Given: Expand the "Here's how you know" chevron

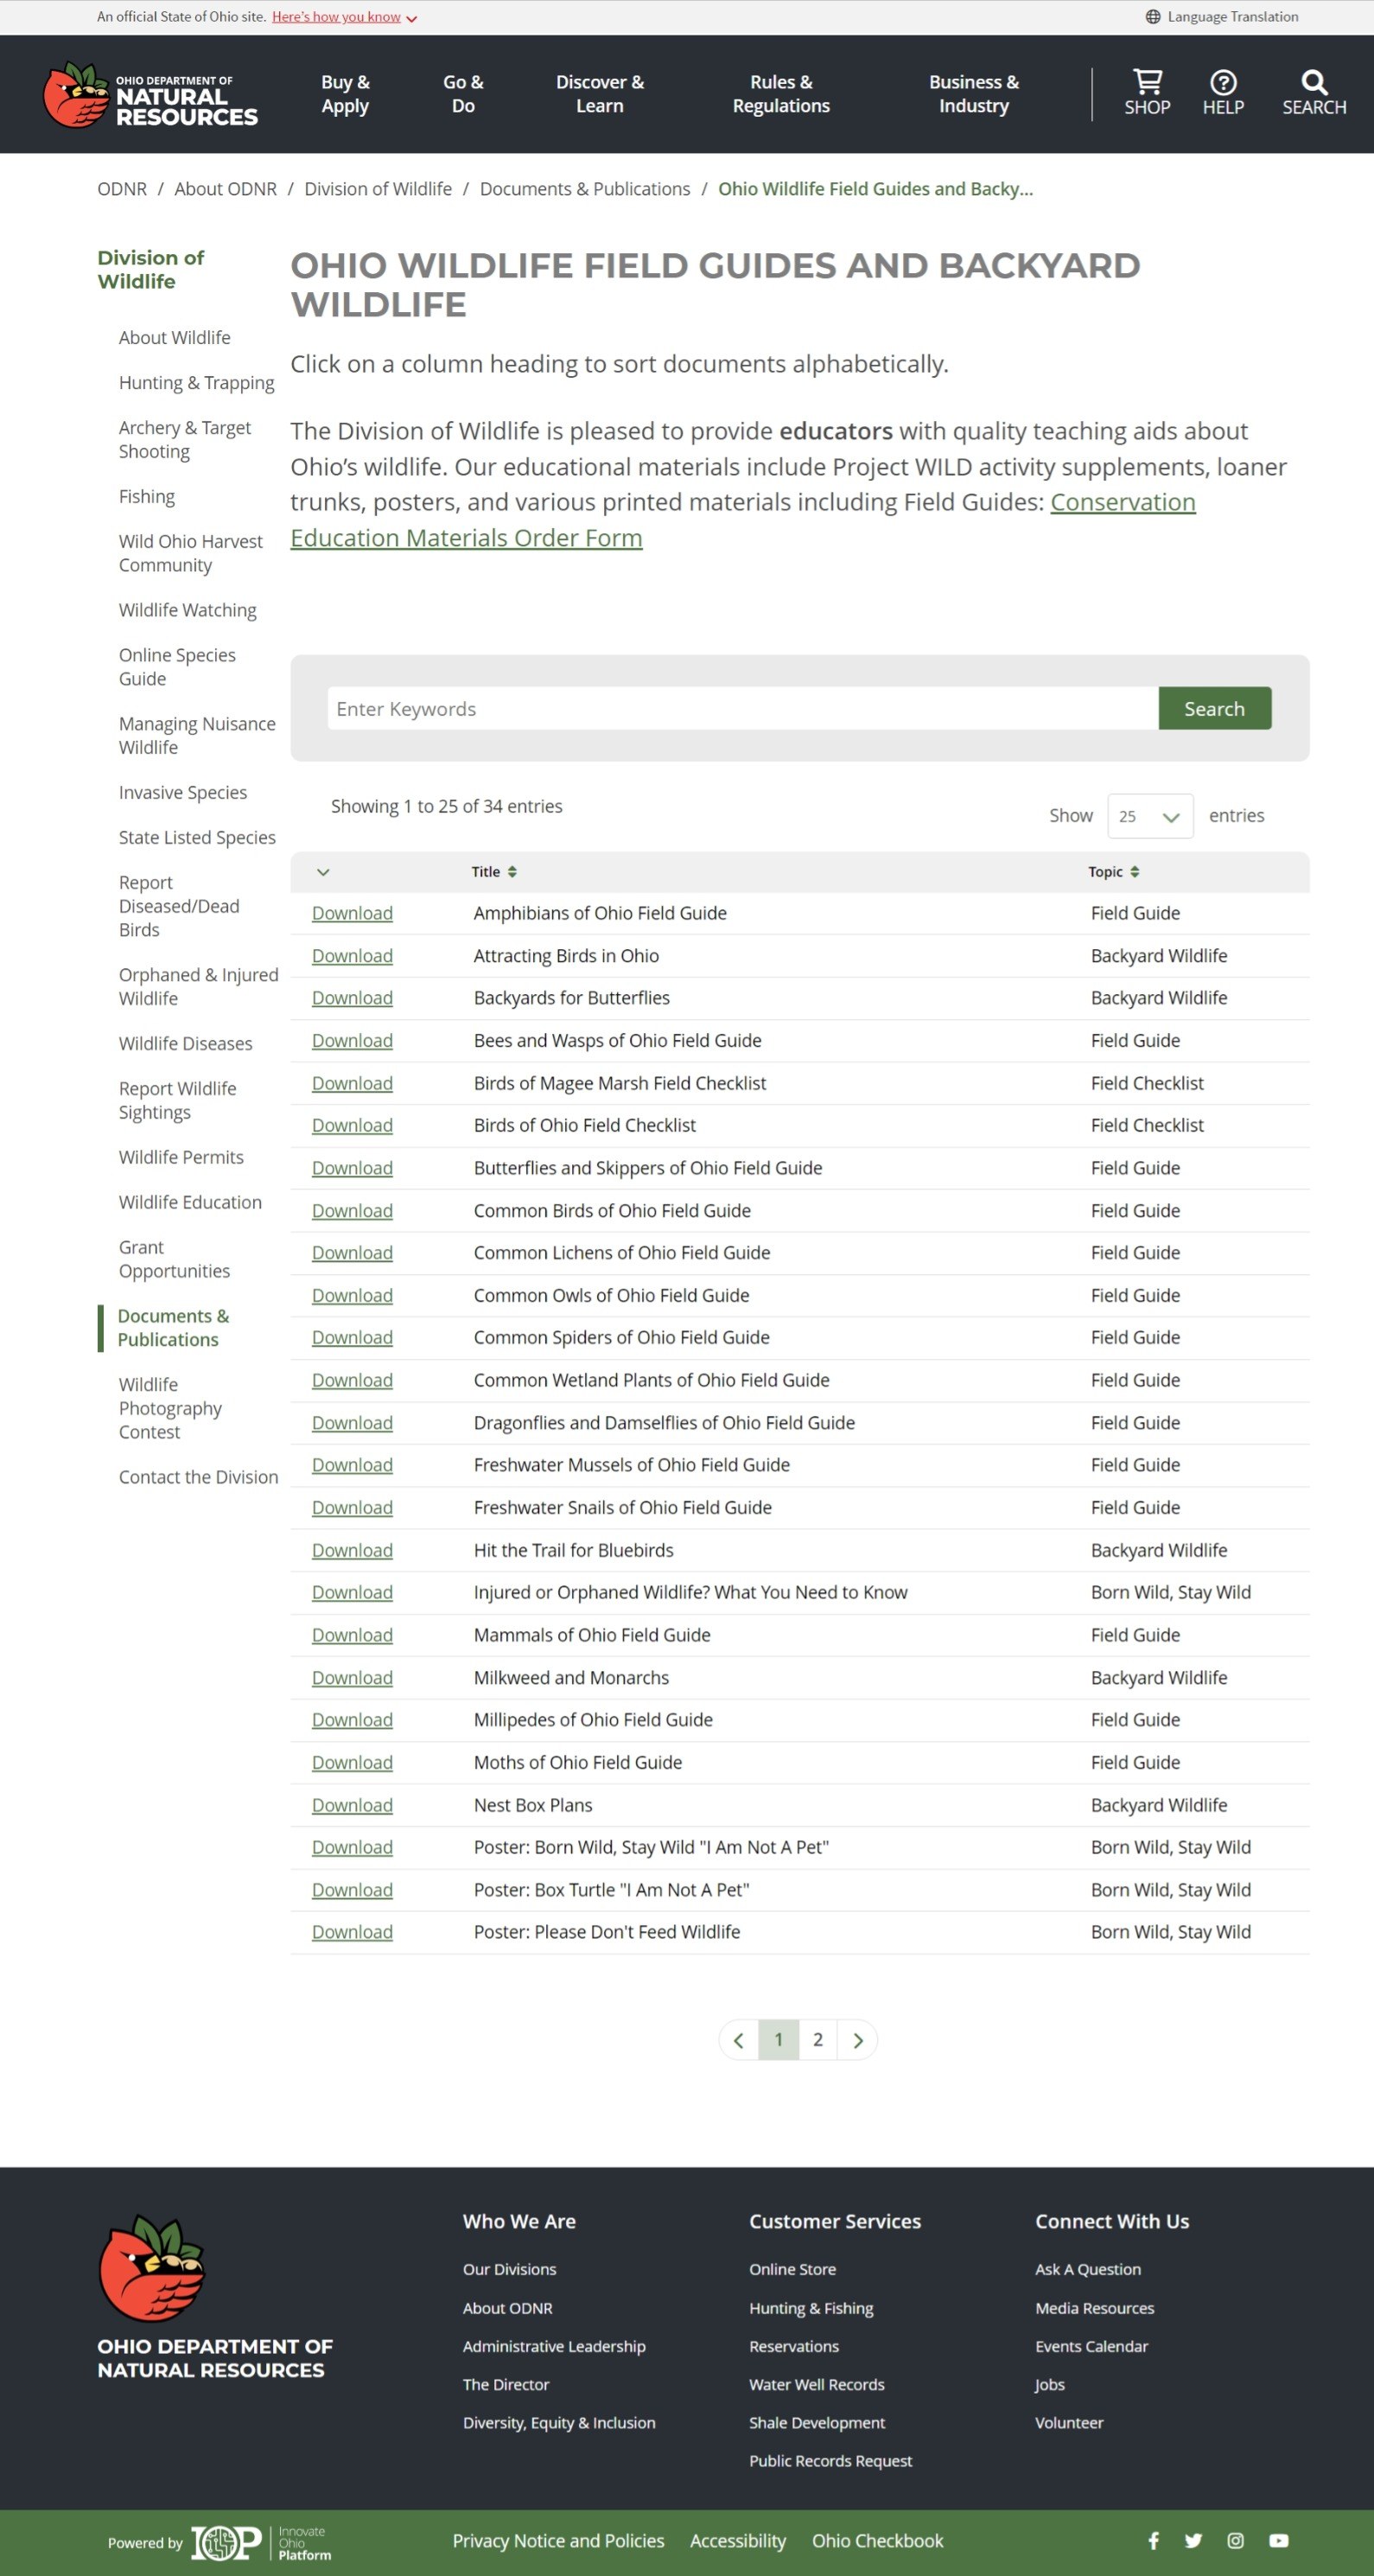Looking at the screenshot, I should click(x=411, y=19).
